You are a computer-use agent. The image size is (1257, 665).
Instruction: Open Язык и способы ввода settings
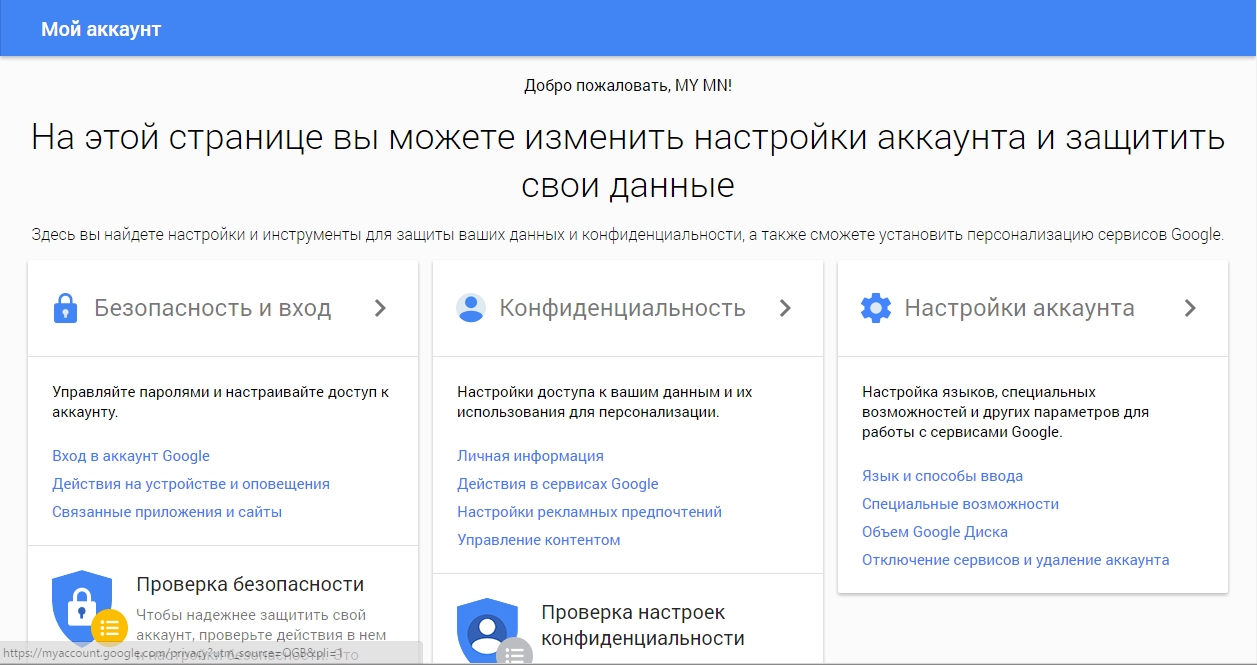click(x=942, y=476)
